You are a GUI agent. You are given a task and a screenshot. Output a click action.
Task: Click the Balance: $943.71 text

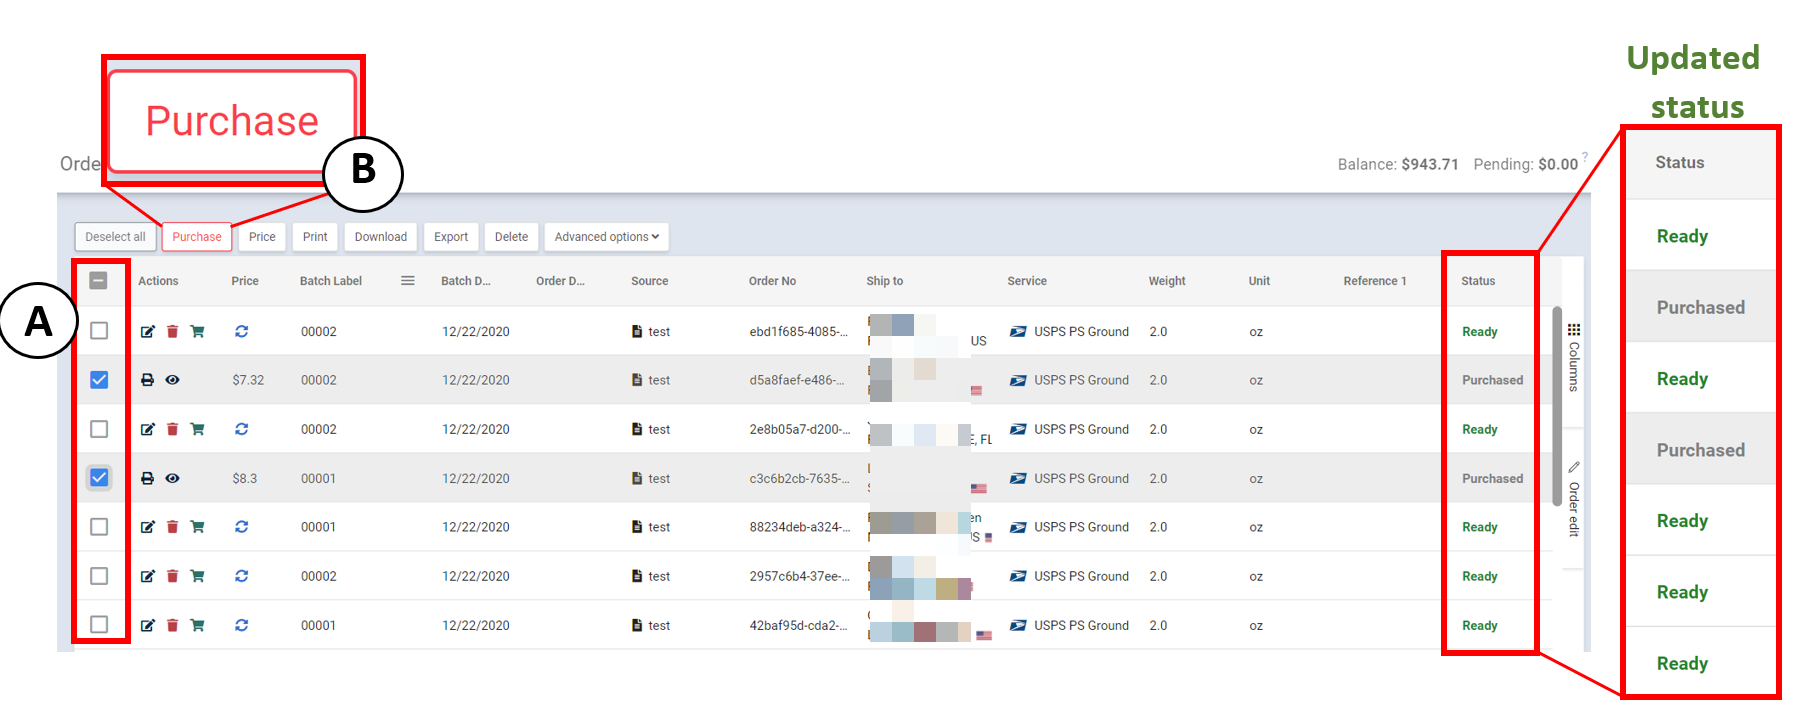[x=1398, y=164]
